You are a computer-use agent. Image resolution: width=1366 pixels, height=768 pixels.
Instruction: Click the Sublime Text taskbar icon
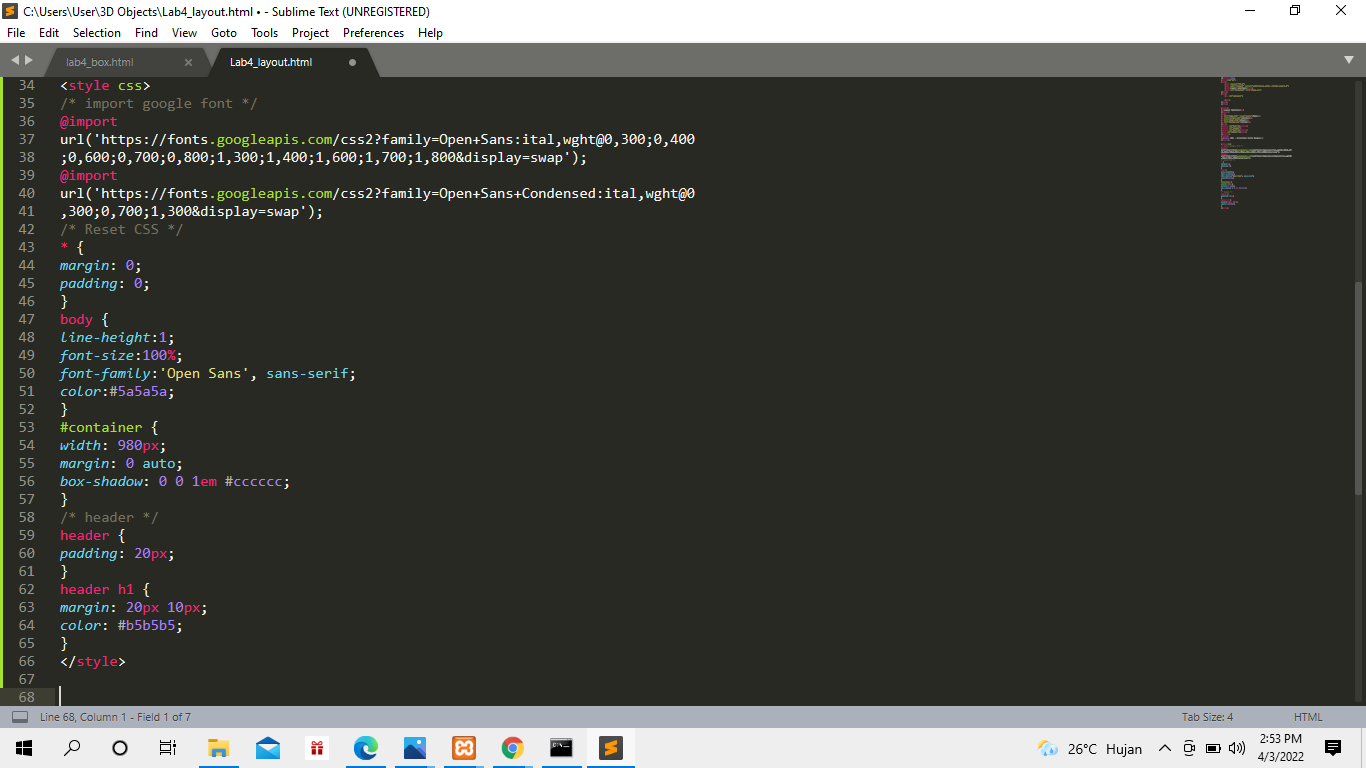click(x=610, y=748)
